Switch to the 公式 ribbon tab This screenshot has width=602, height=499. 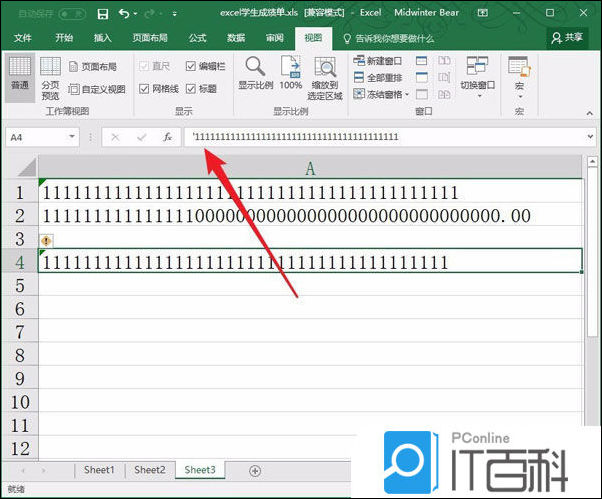[x=197, y=38]
